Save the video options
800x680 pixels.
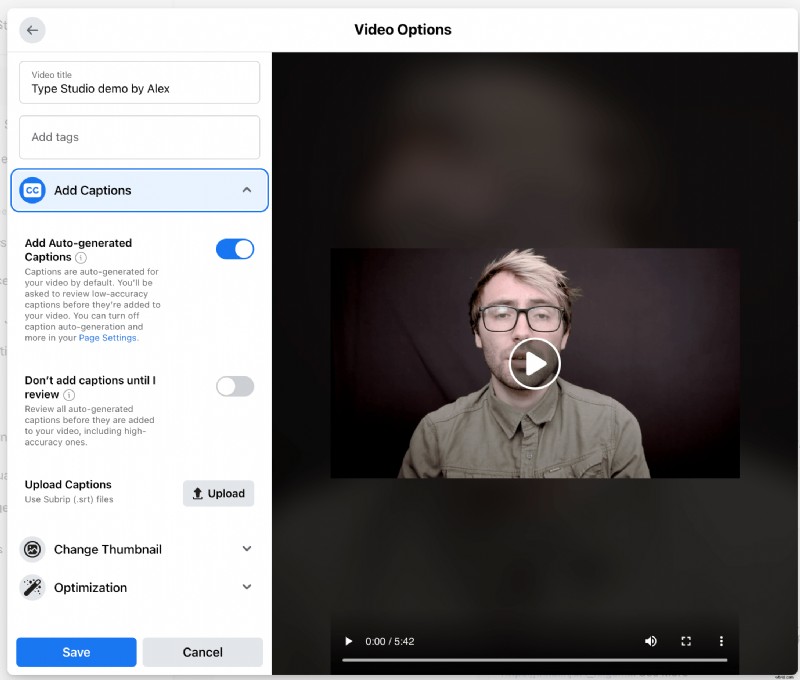(x=75, y=652)
